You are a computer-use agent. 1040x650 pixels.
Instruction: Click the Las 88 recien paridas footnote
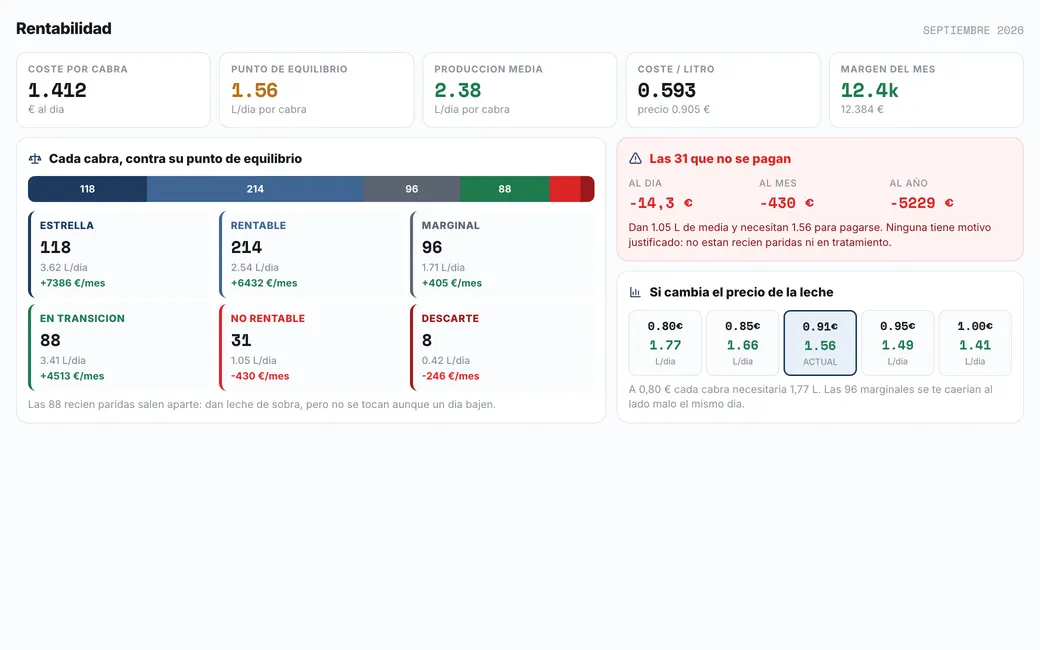pos(261,404)
